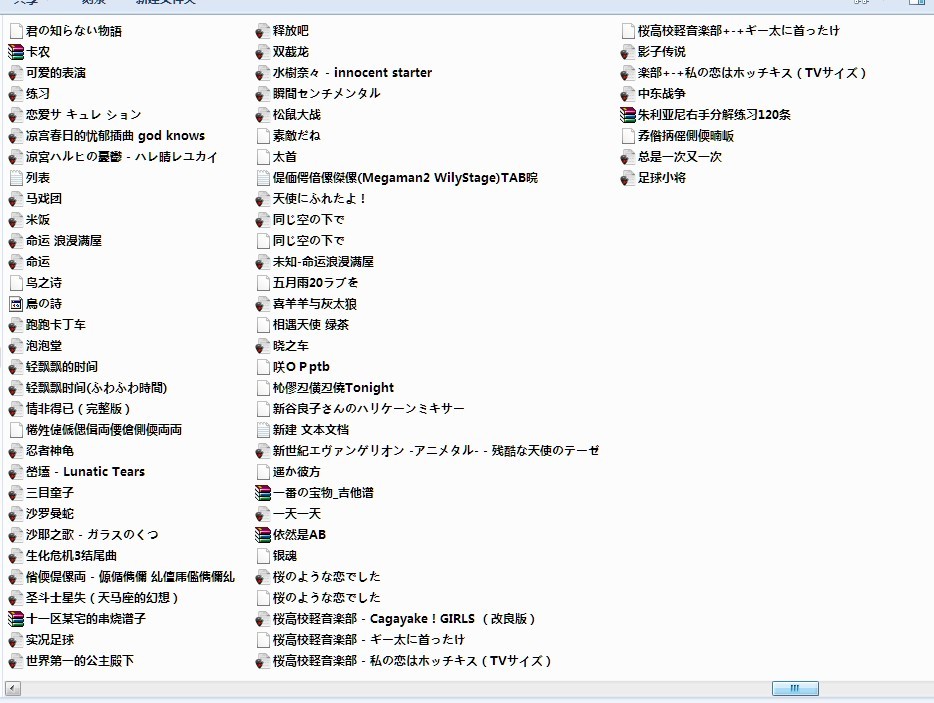934x703 pixels.
Task: Select the icon for 中东战争
Action: (x=628, y=94)
